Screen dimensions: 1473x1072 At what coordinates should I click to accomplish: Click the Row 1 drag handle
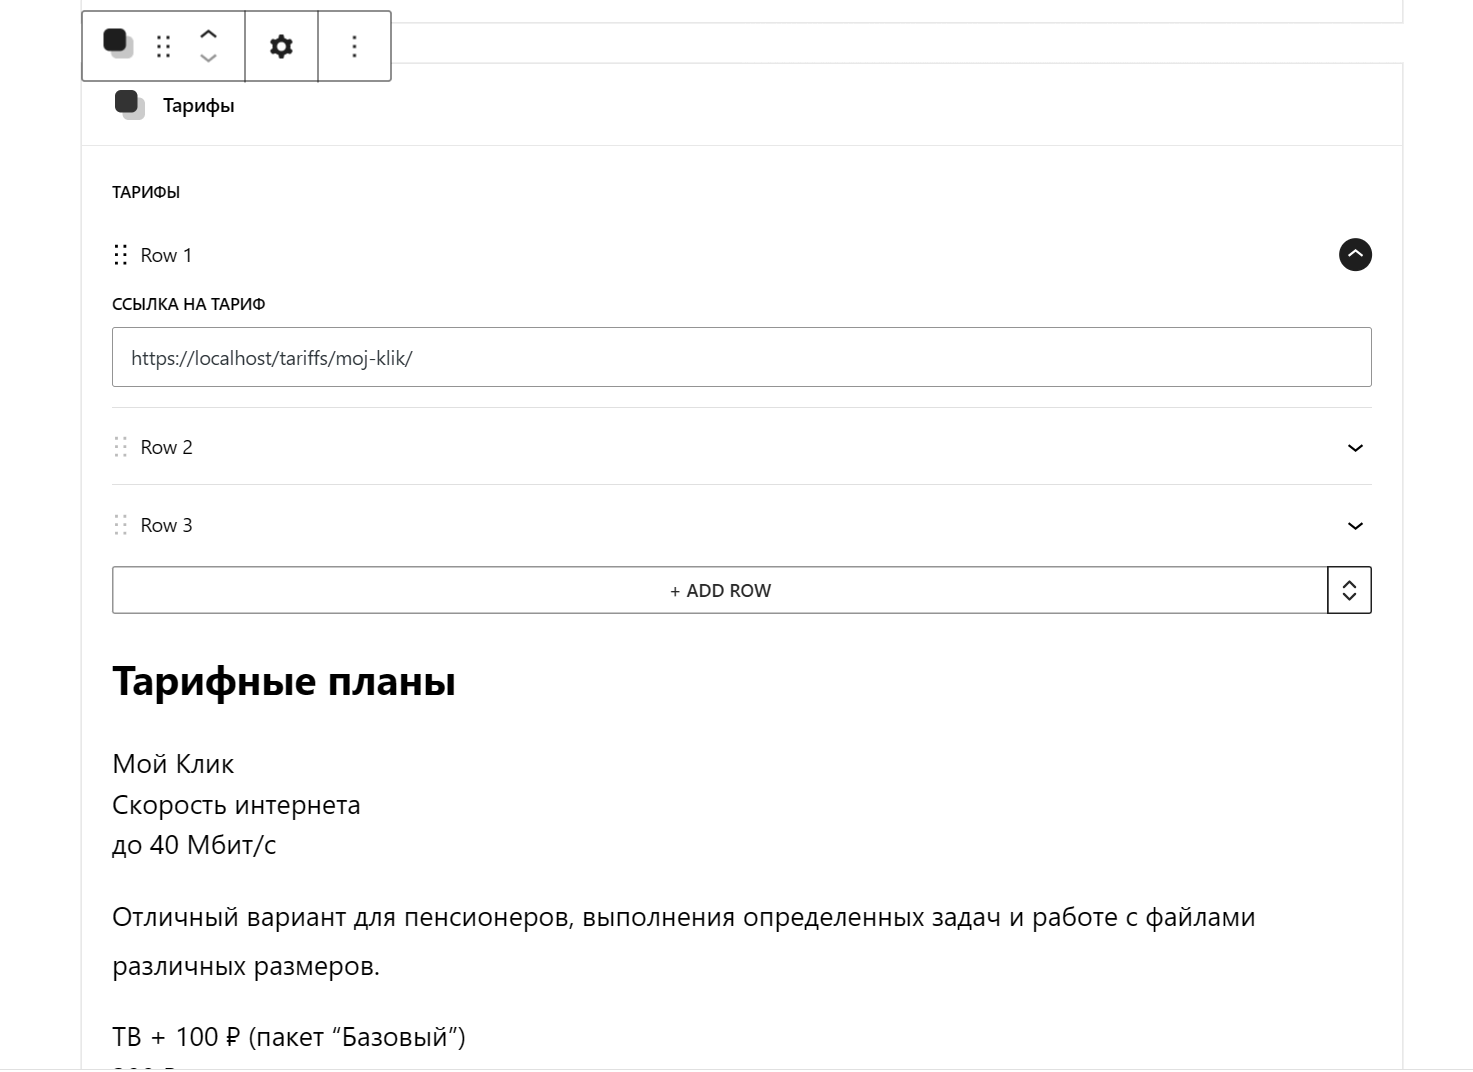[121, 255]
